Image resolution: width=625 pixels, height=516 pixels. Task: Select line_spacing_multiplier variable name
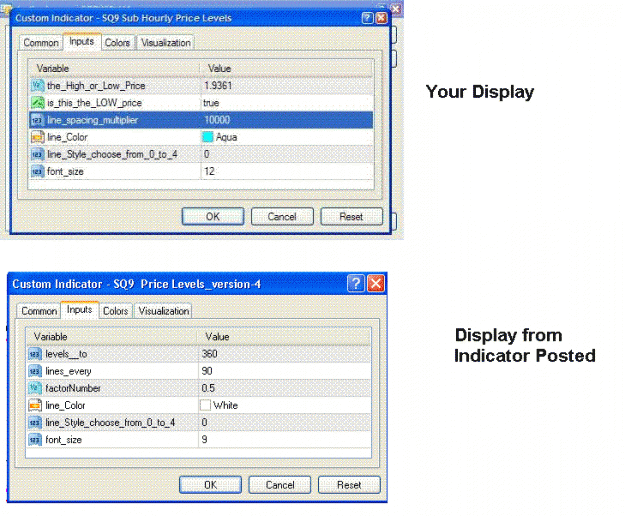click(x=92, y=120)
